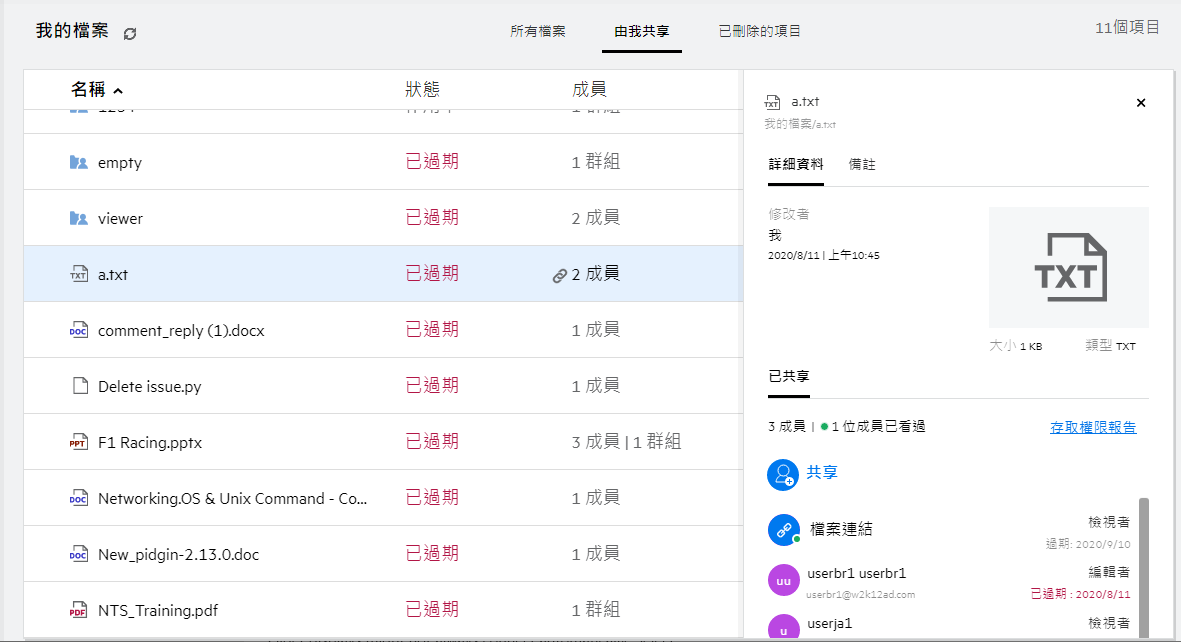Close the a.txt details panel
Image resolution: width=1181 pixels, height=642 pixels.
point(1141,103)
